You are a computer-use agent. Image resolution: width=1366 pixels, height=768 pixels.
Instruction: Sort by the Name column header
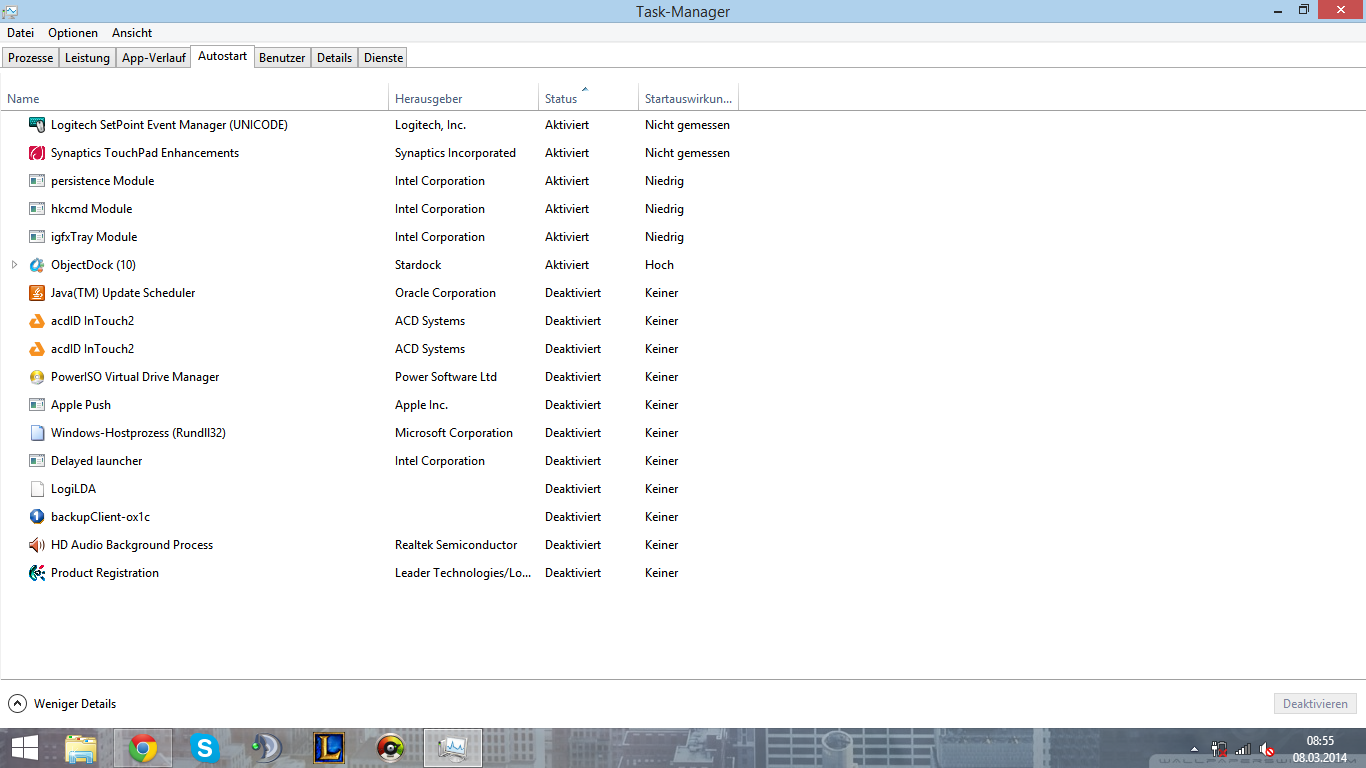pyautogui.click(x=195, y=99)
